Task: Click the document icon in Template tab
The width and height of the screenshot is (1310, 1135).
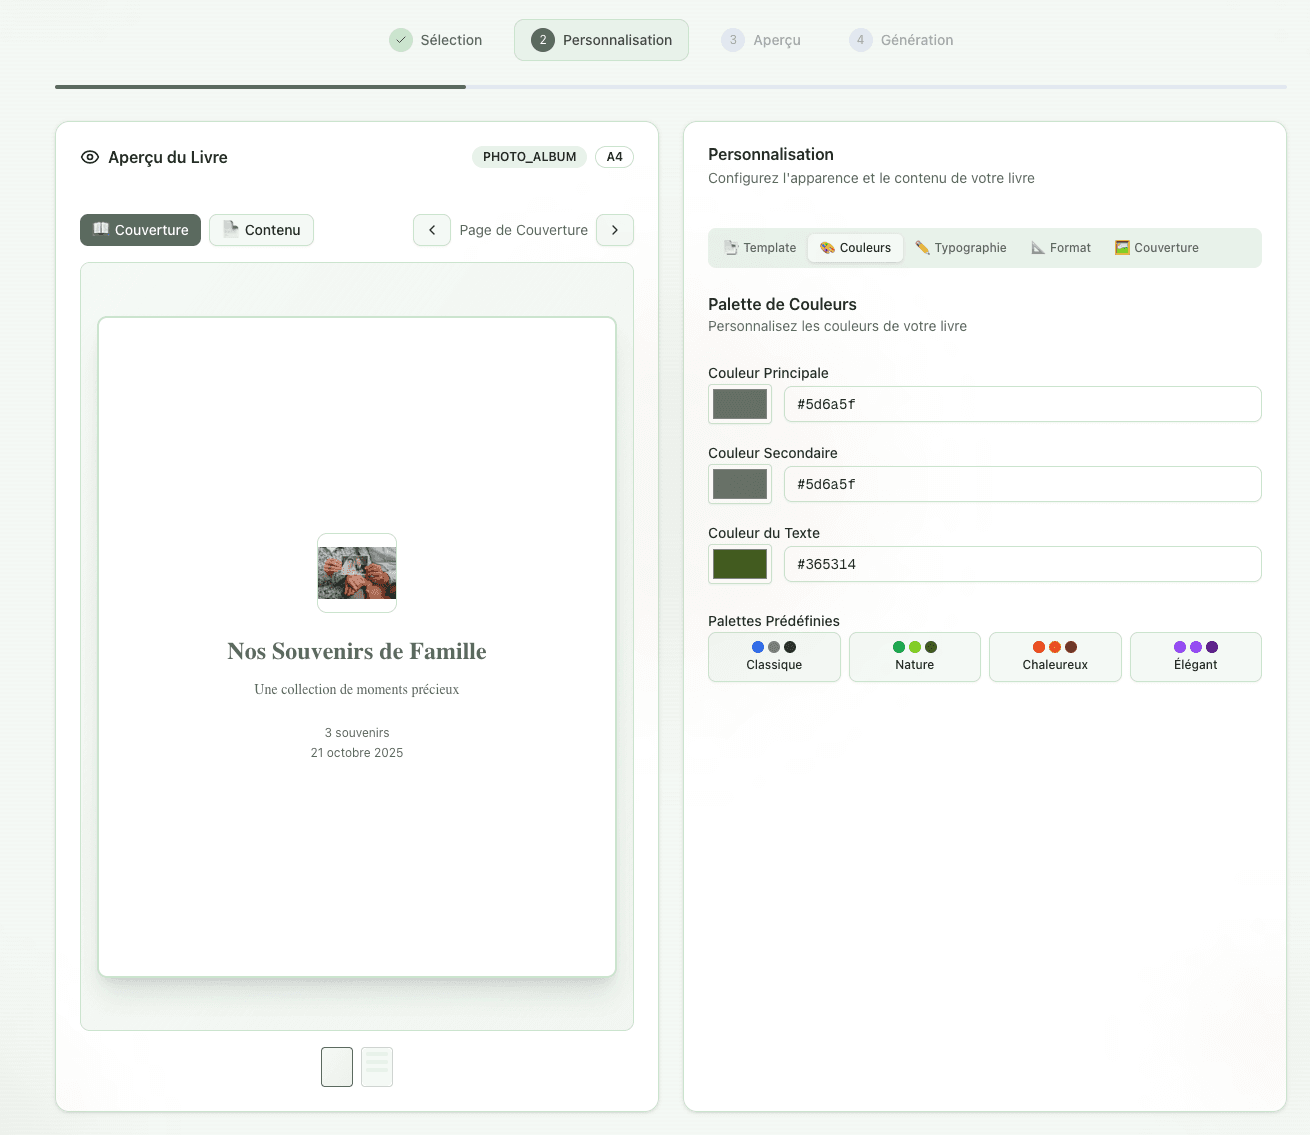Action: 731,248
